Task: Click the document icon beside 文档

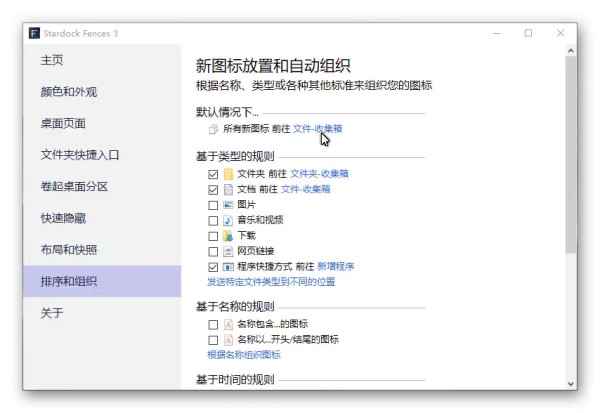Action: 228,189
